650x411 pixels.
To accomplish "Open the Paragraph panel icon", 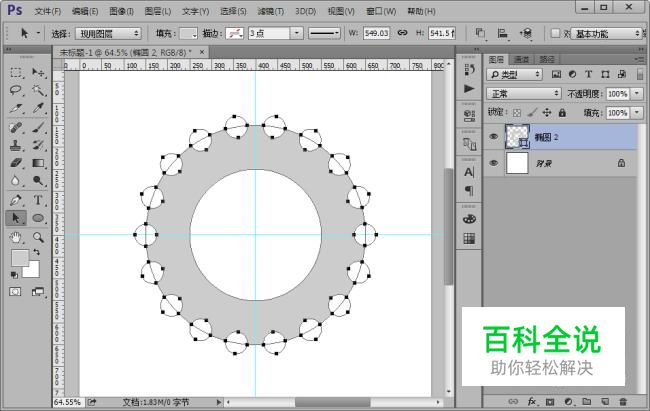I will coord(469,190).
